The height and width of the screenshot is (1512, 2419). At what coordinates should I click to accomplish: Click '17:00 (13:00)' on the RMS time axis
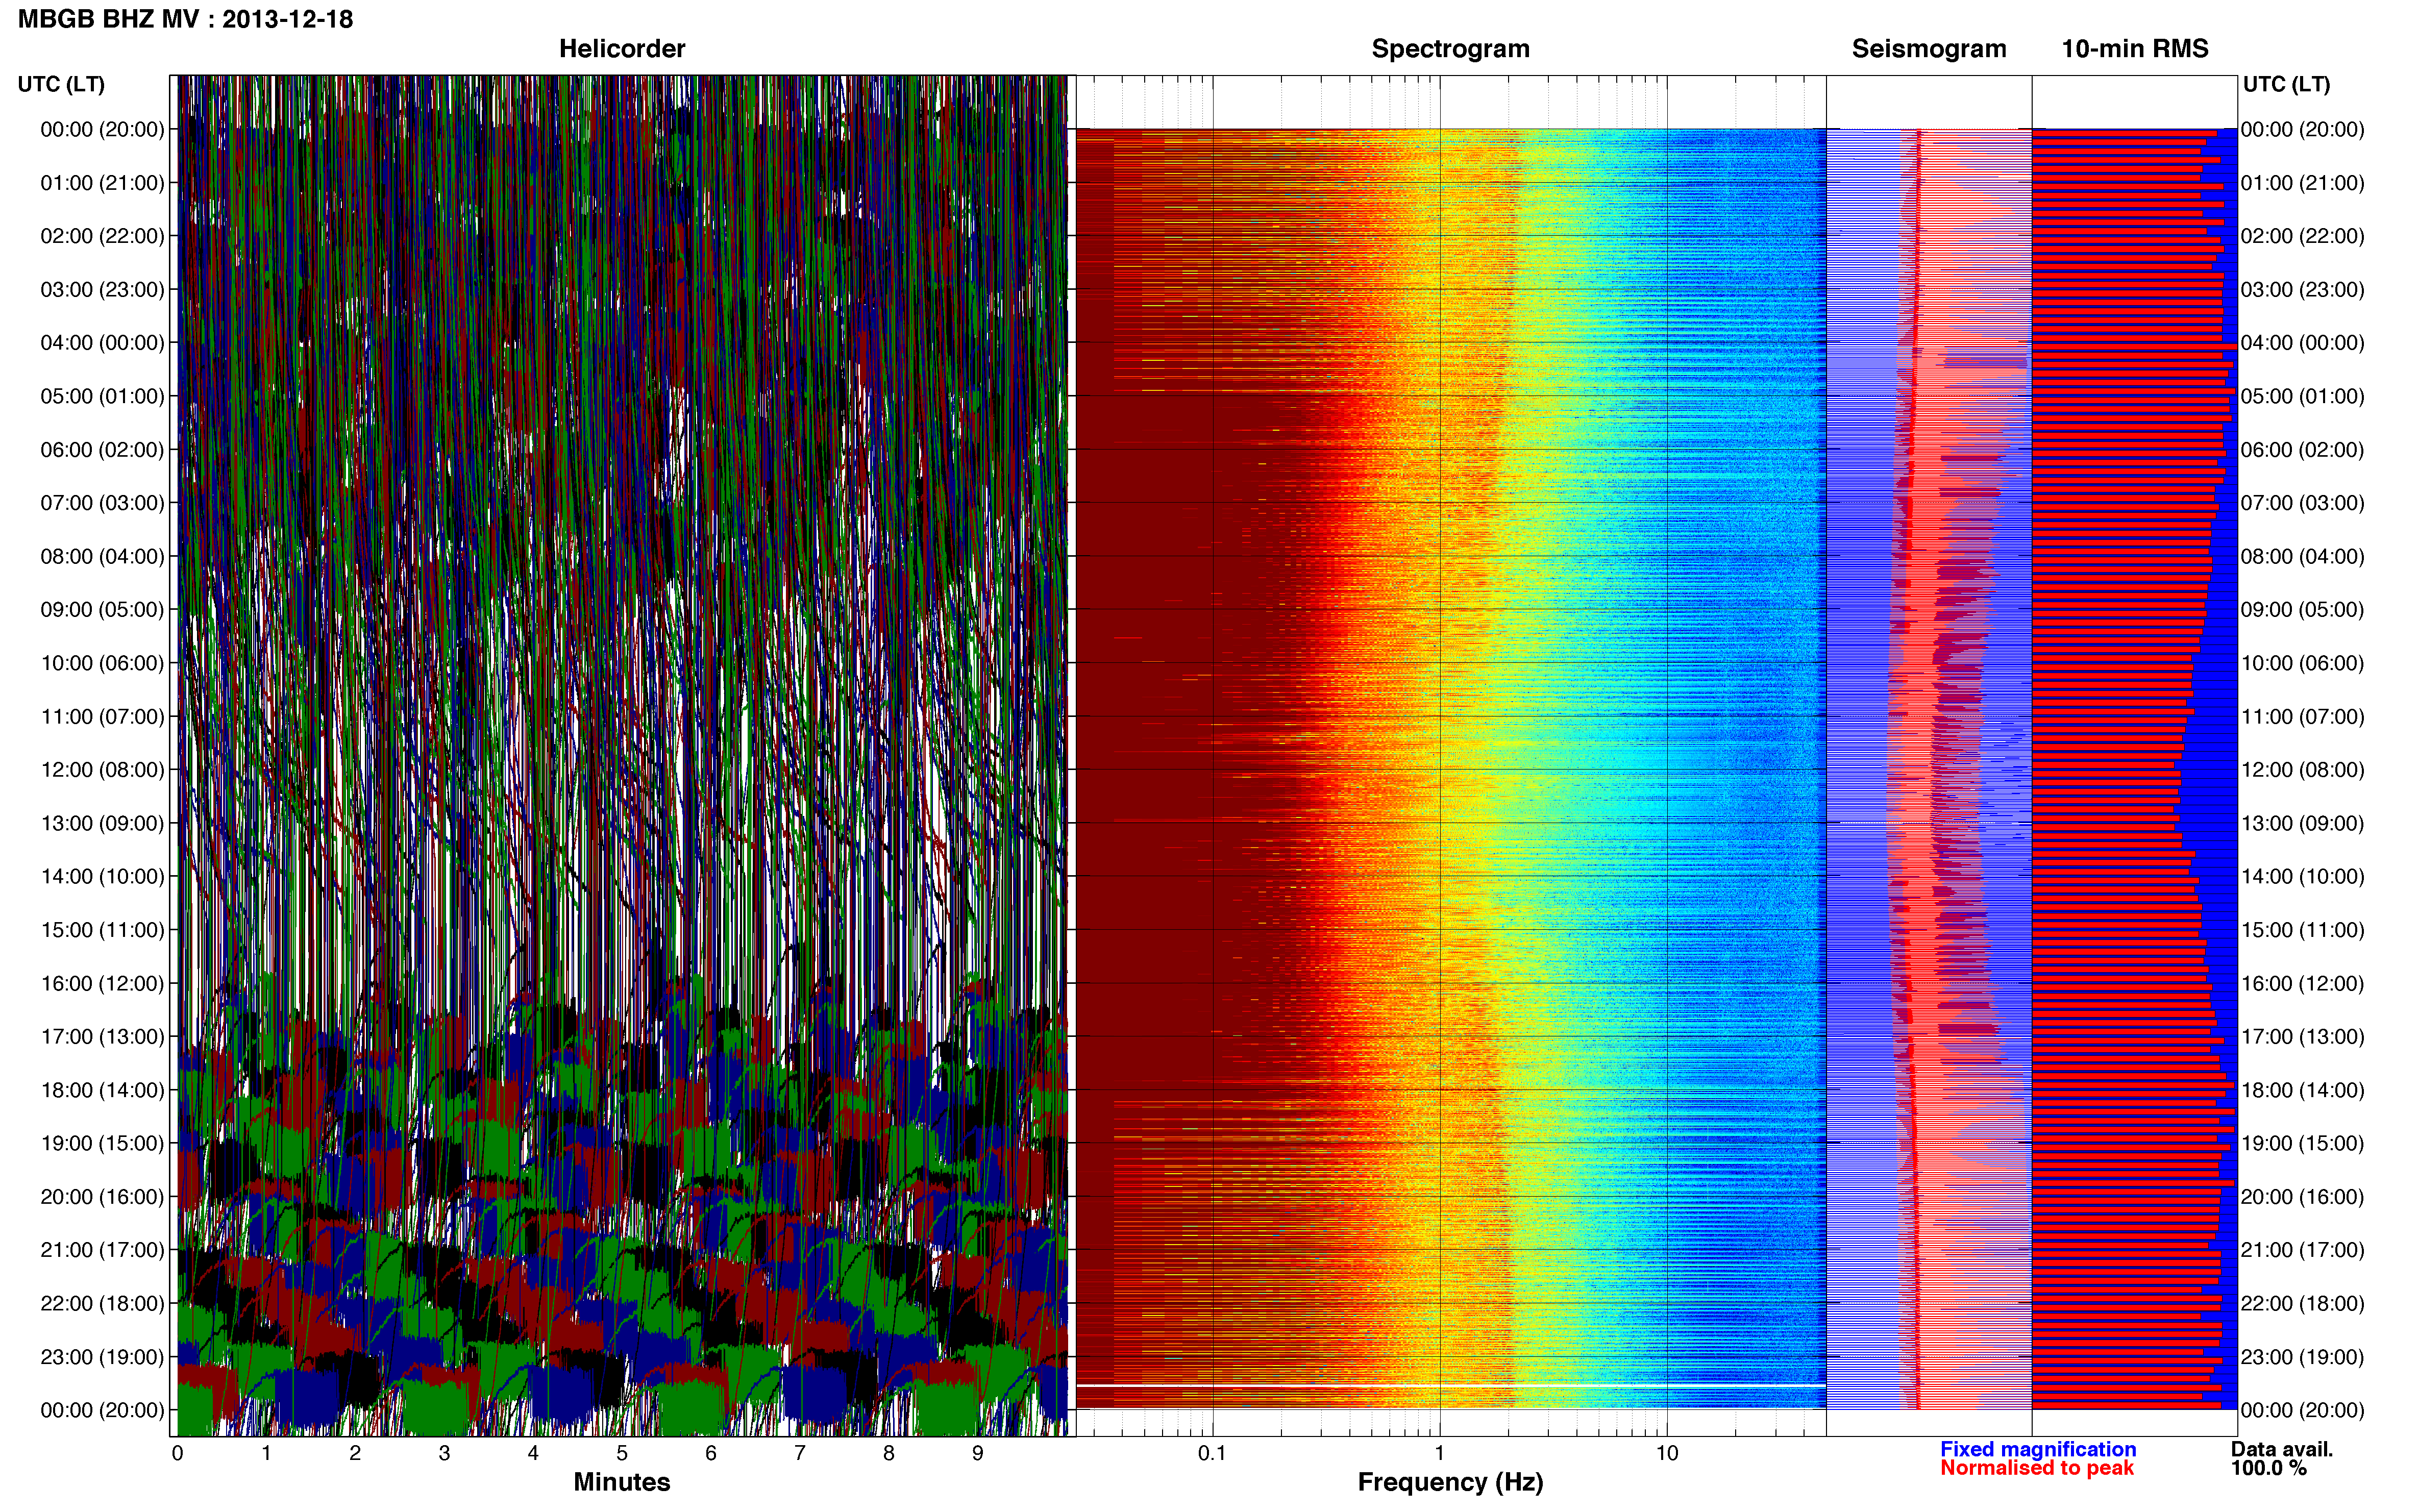click(2302, 1037)
